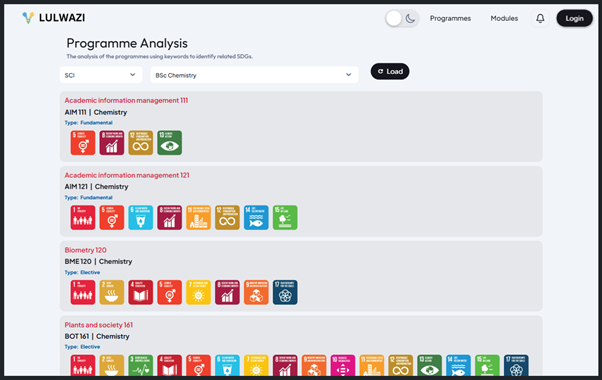602x380 pixels.
Task: Open the SCI faculty dropdown
Action: click(101, 75)
